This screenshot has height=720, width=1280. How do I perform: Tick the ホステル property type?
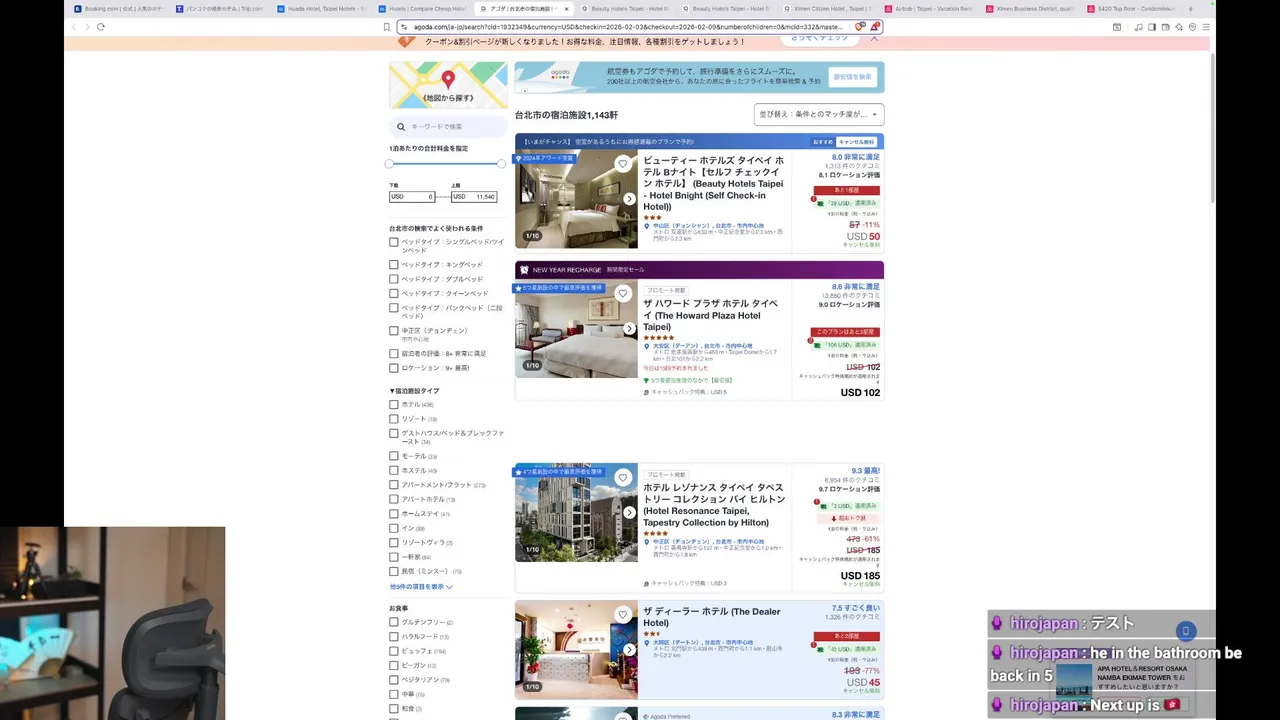[x=394, y=471]
